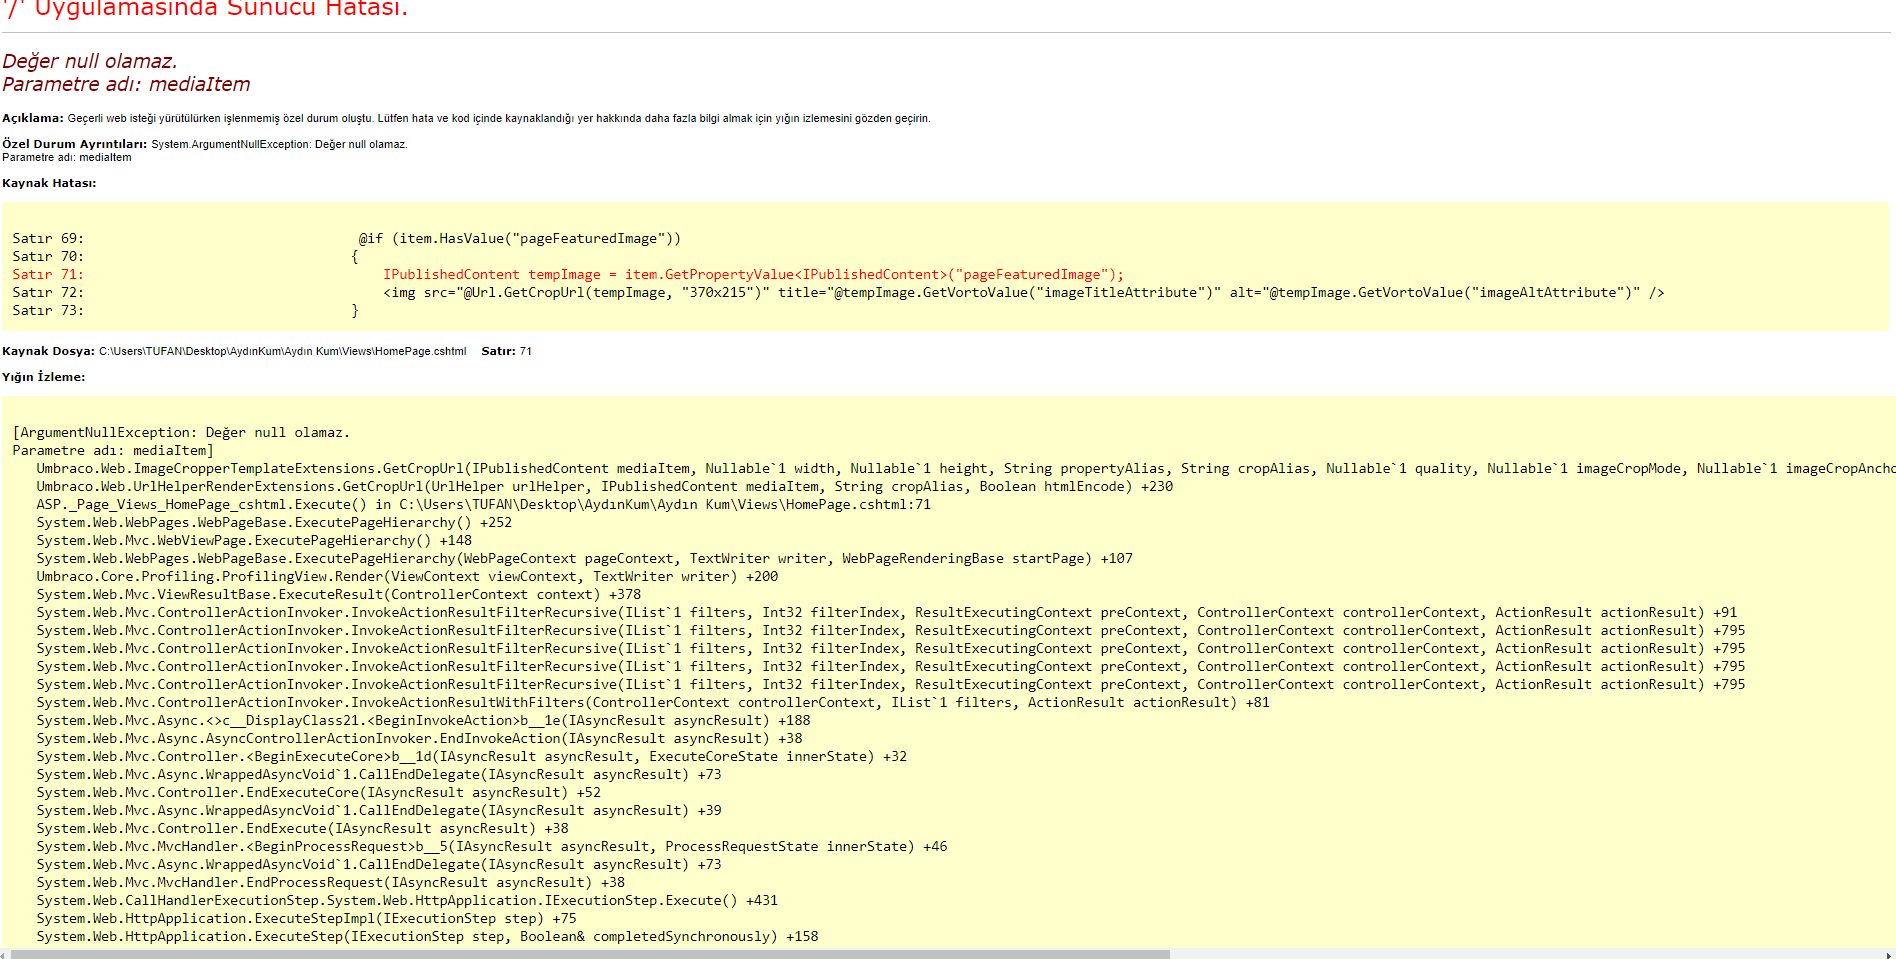The image size is (1896, 959).
Task: Click the Umbraco.Core.Profiling.ProfilingView.Render stack line
Action: point(407,577)
